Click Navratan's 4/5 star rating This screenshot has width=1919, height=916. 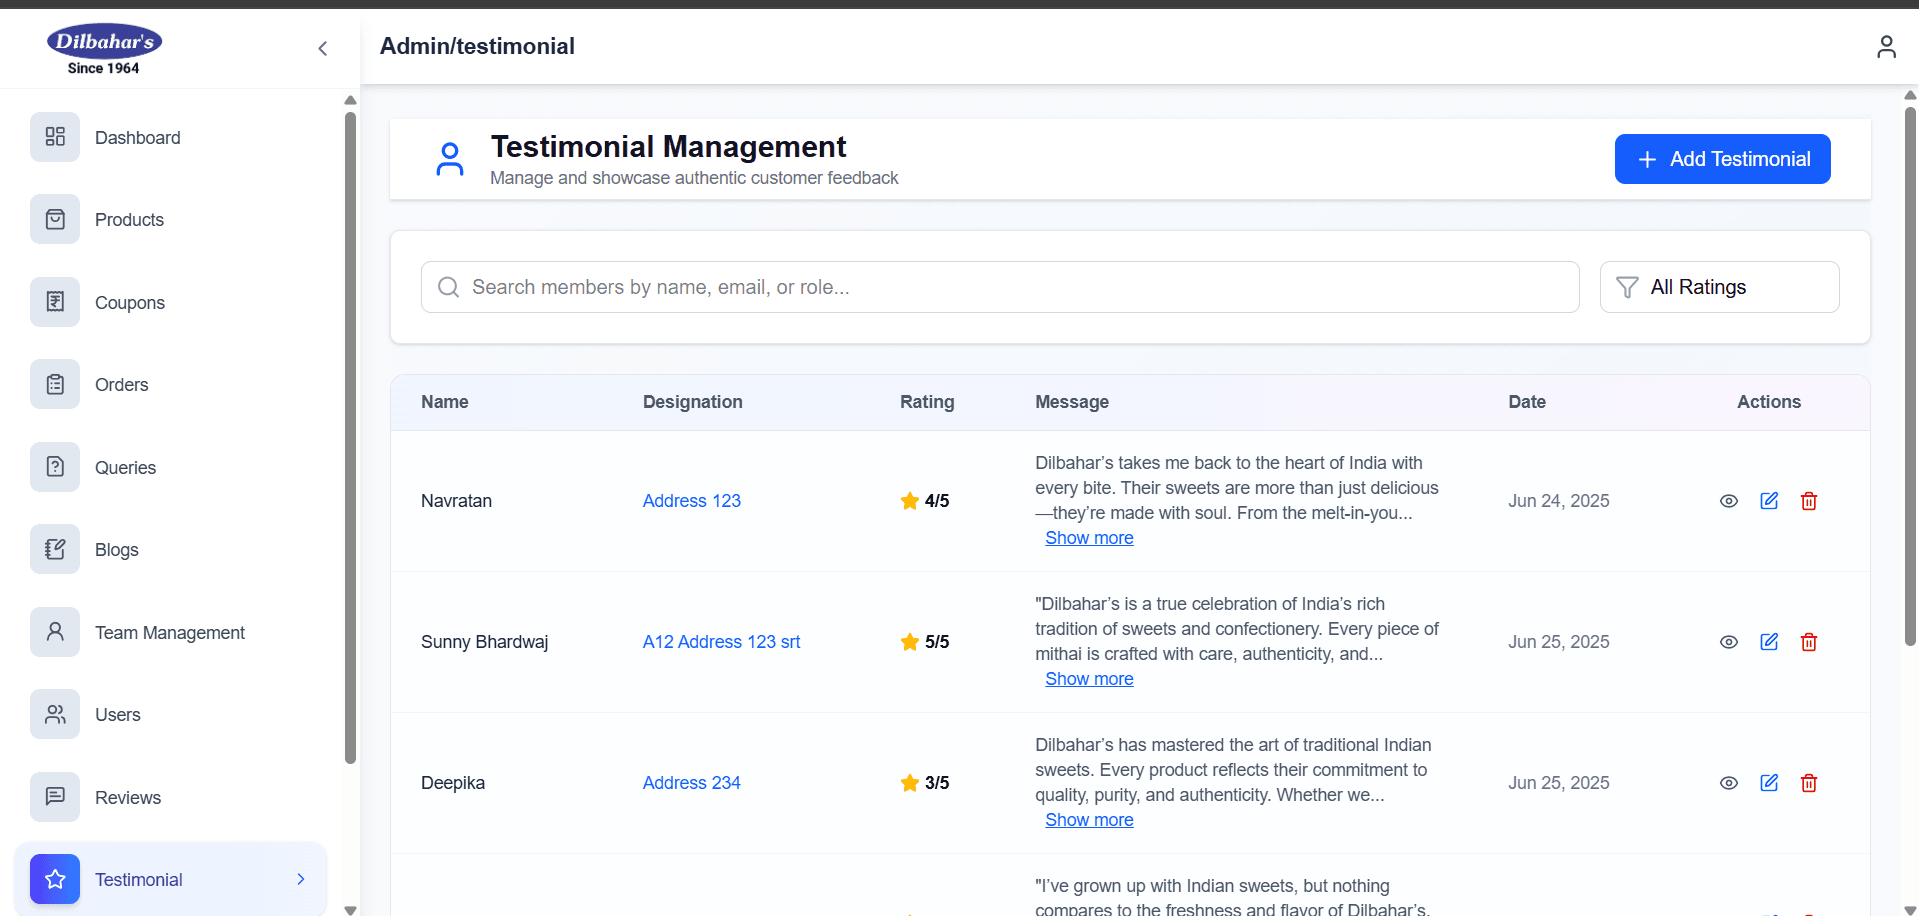point(925,501)
